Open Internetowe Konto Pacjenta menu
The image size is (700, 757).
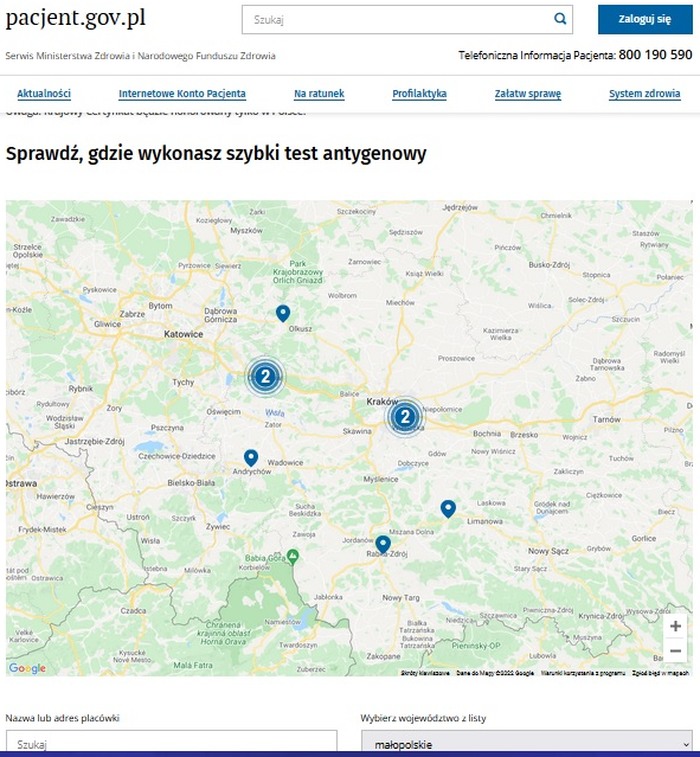click(182, 94)
